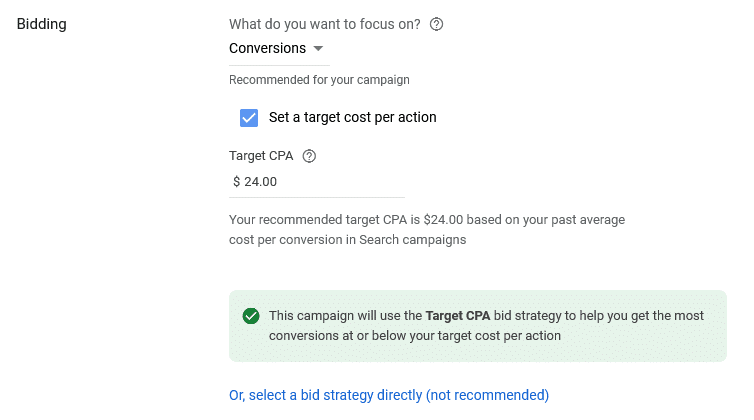Click the dollar sign in CPA field
This screenshot has width=754, height=420.
pos(236,182)
